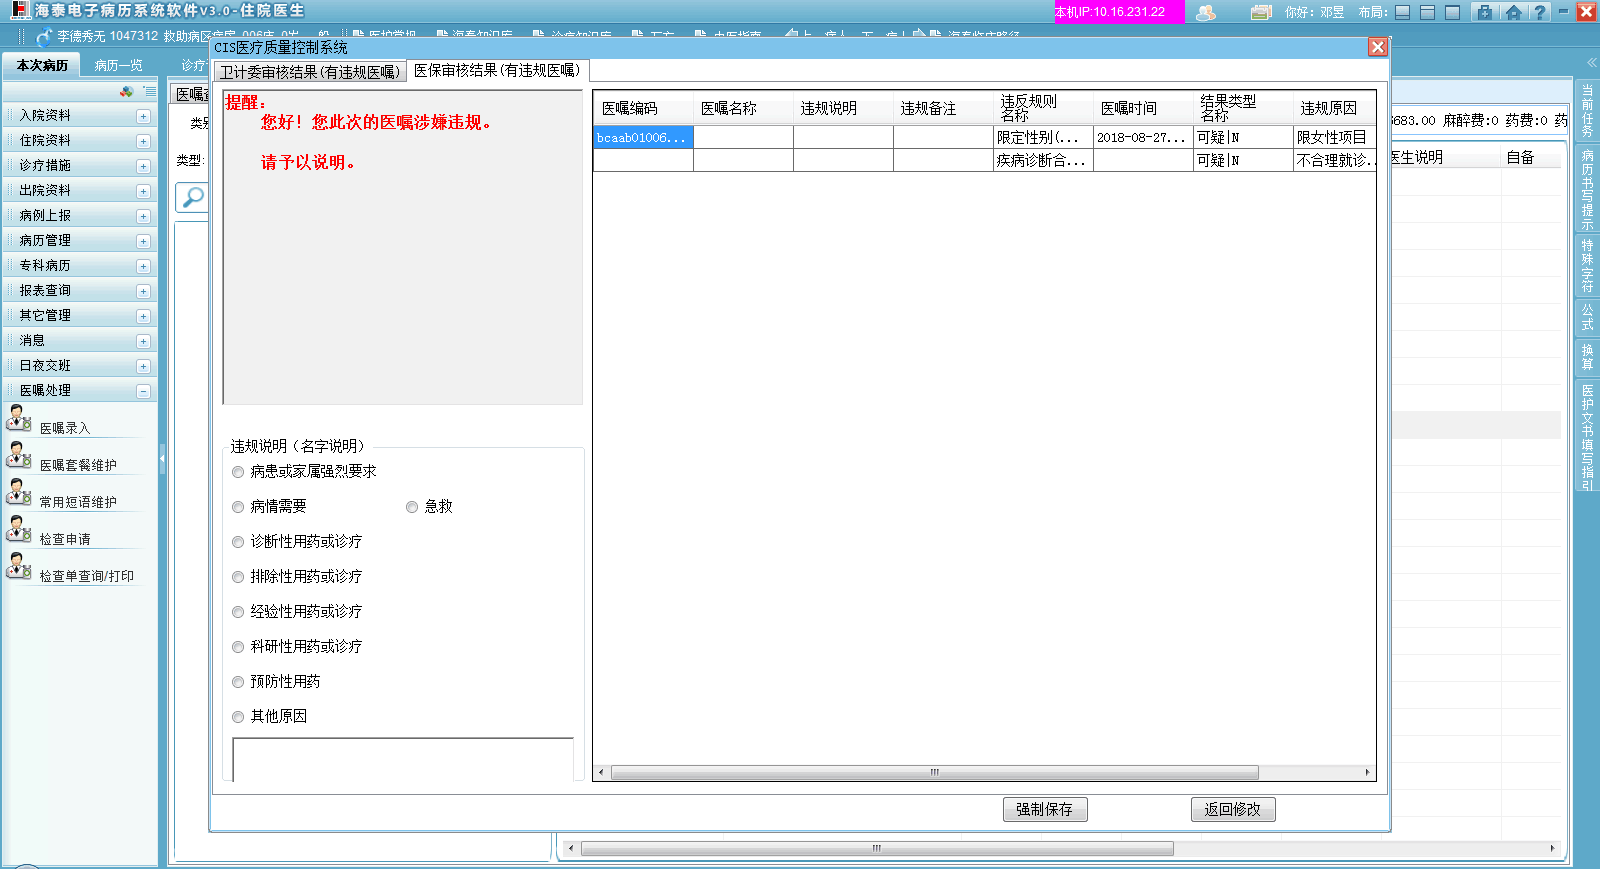Click the male patient gender icon

[x=44, y=37]
